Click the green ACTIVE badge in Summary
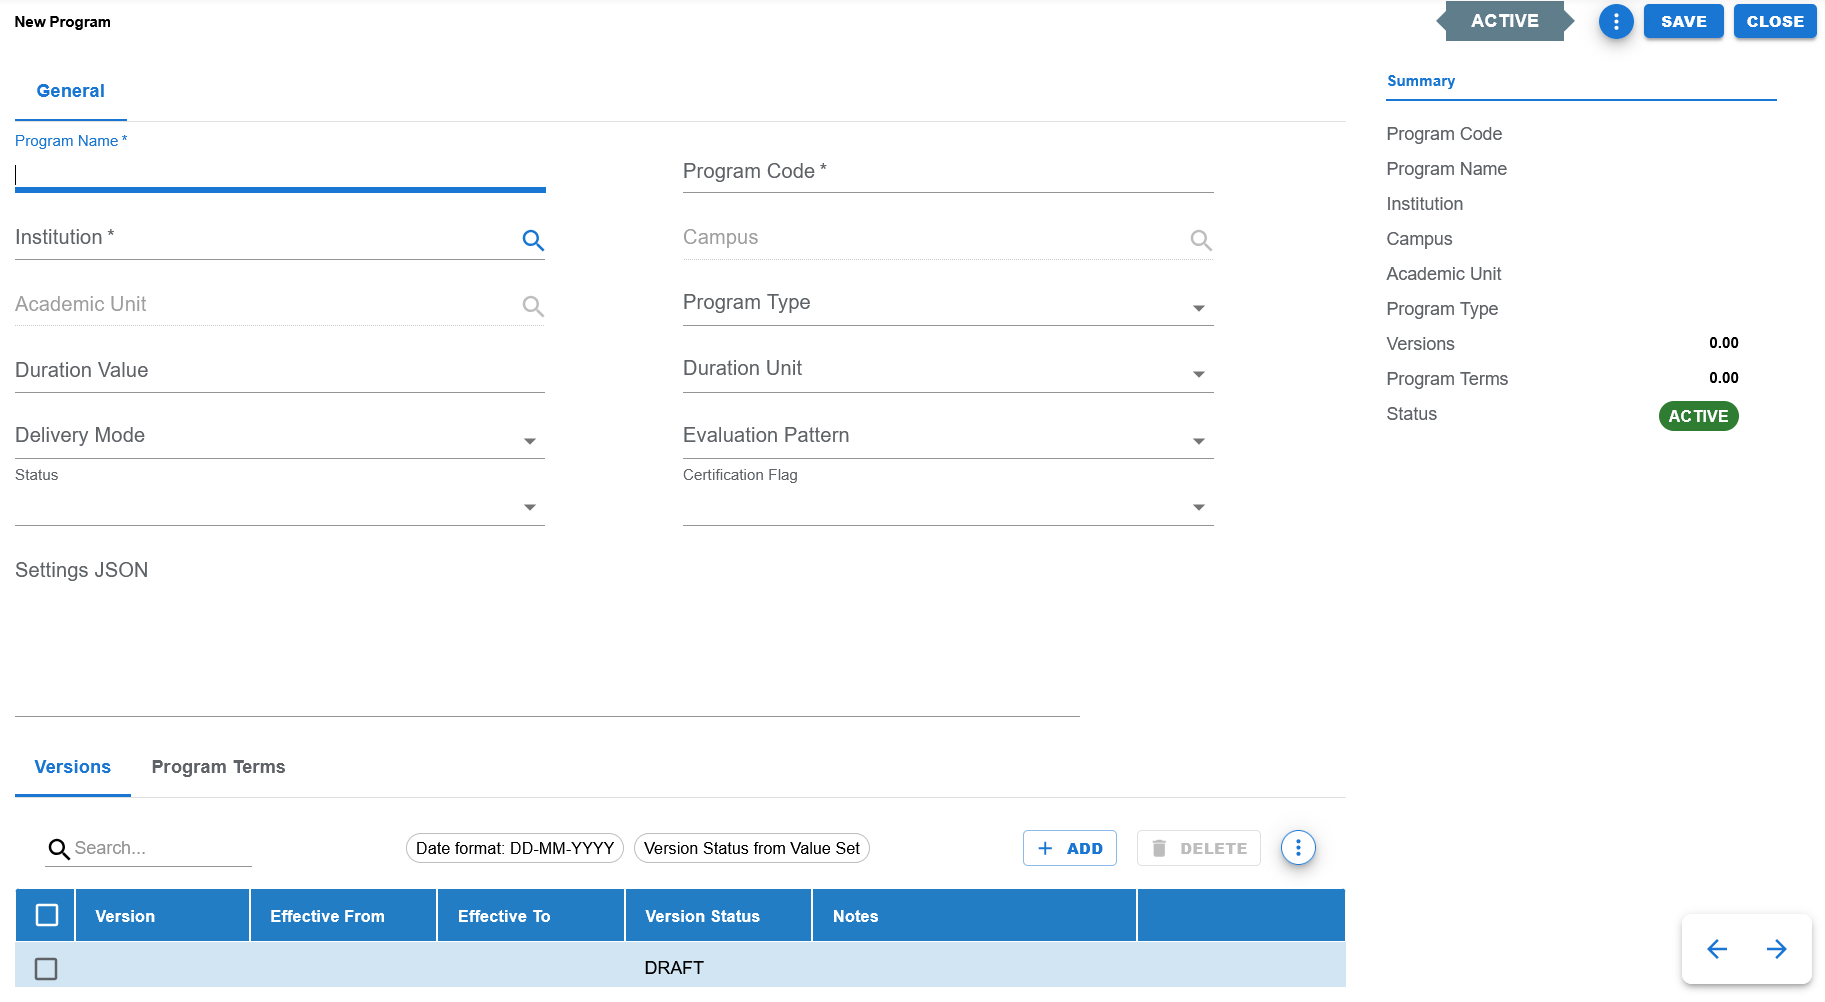 pyautogui.click(x=1698, y=416)
